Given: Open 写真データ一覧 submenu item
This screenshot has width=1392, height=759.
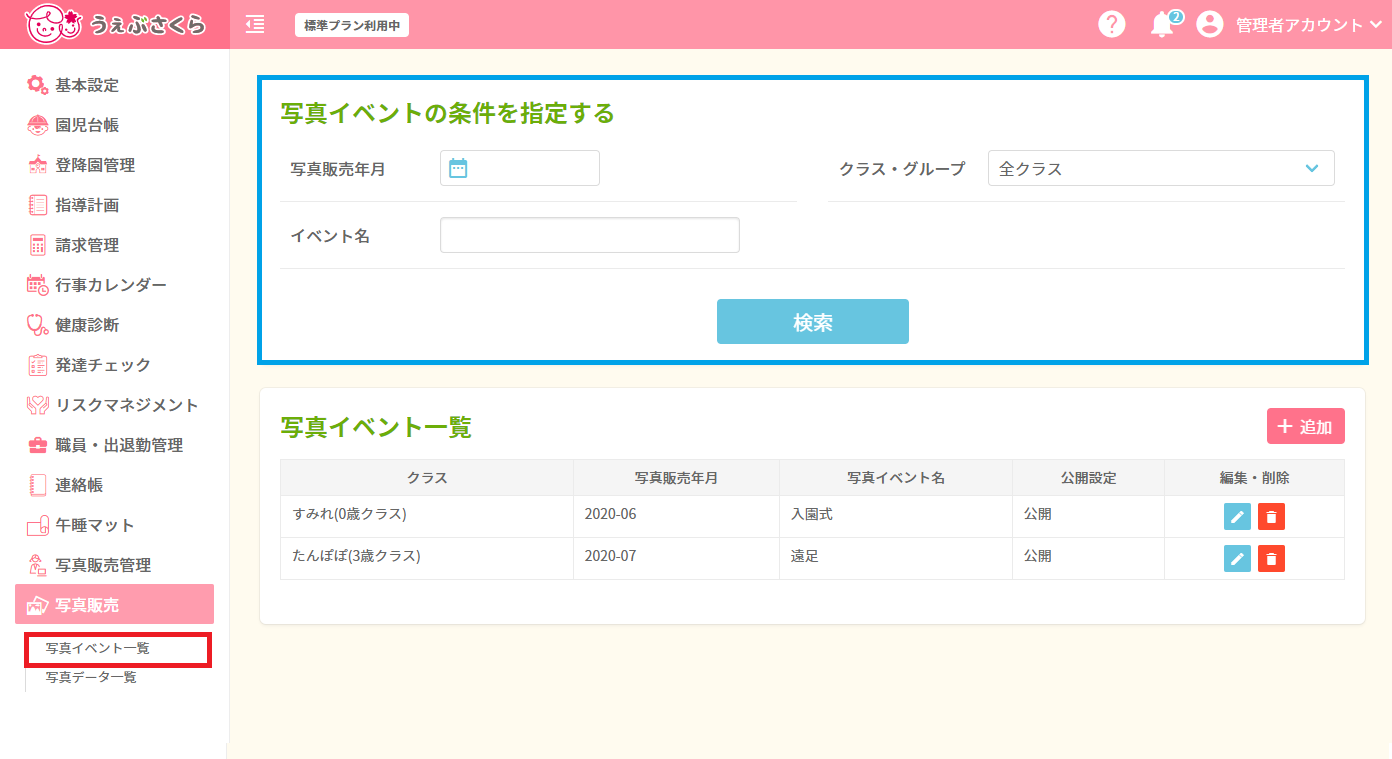Looking at the screenshot, I should [x=91, y=677].
